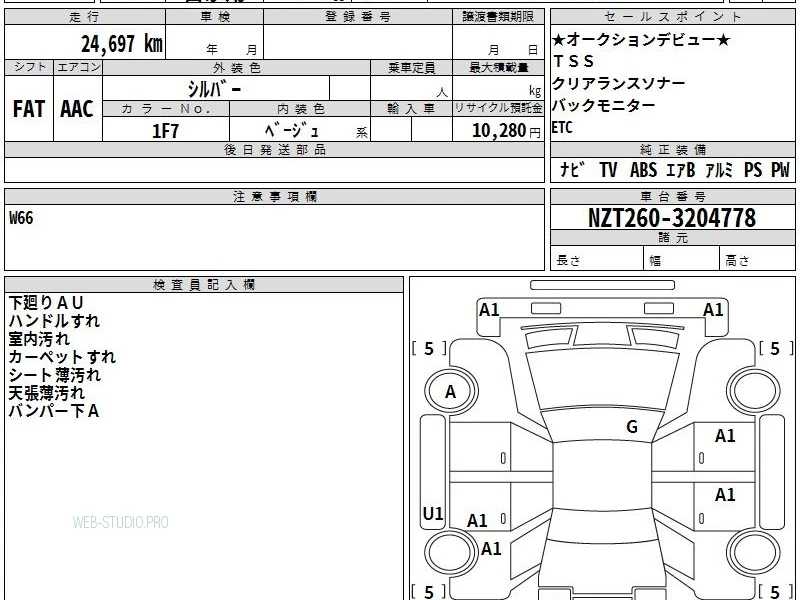Click the 高さ dimension label
800x600 pixels.
tap(737, 261)
